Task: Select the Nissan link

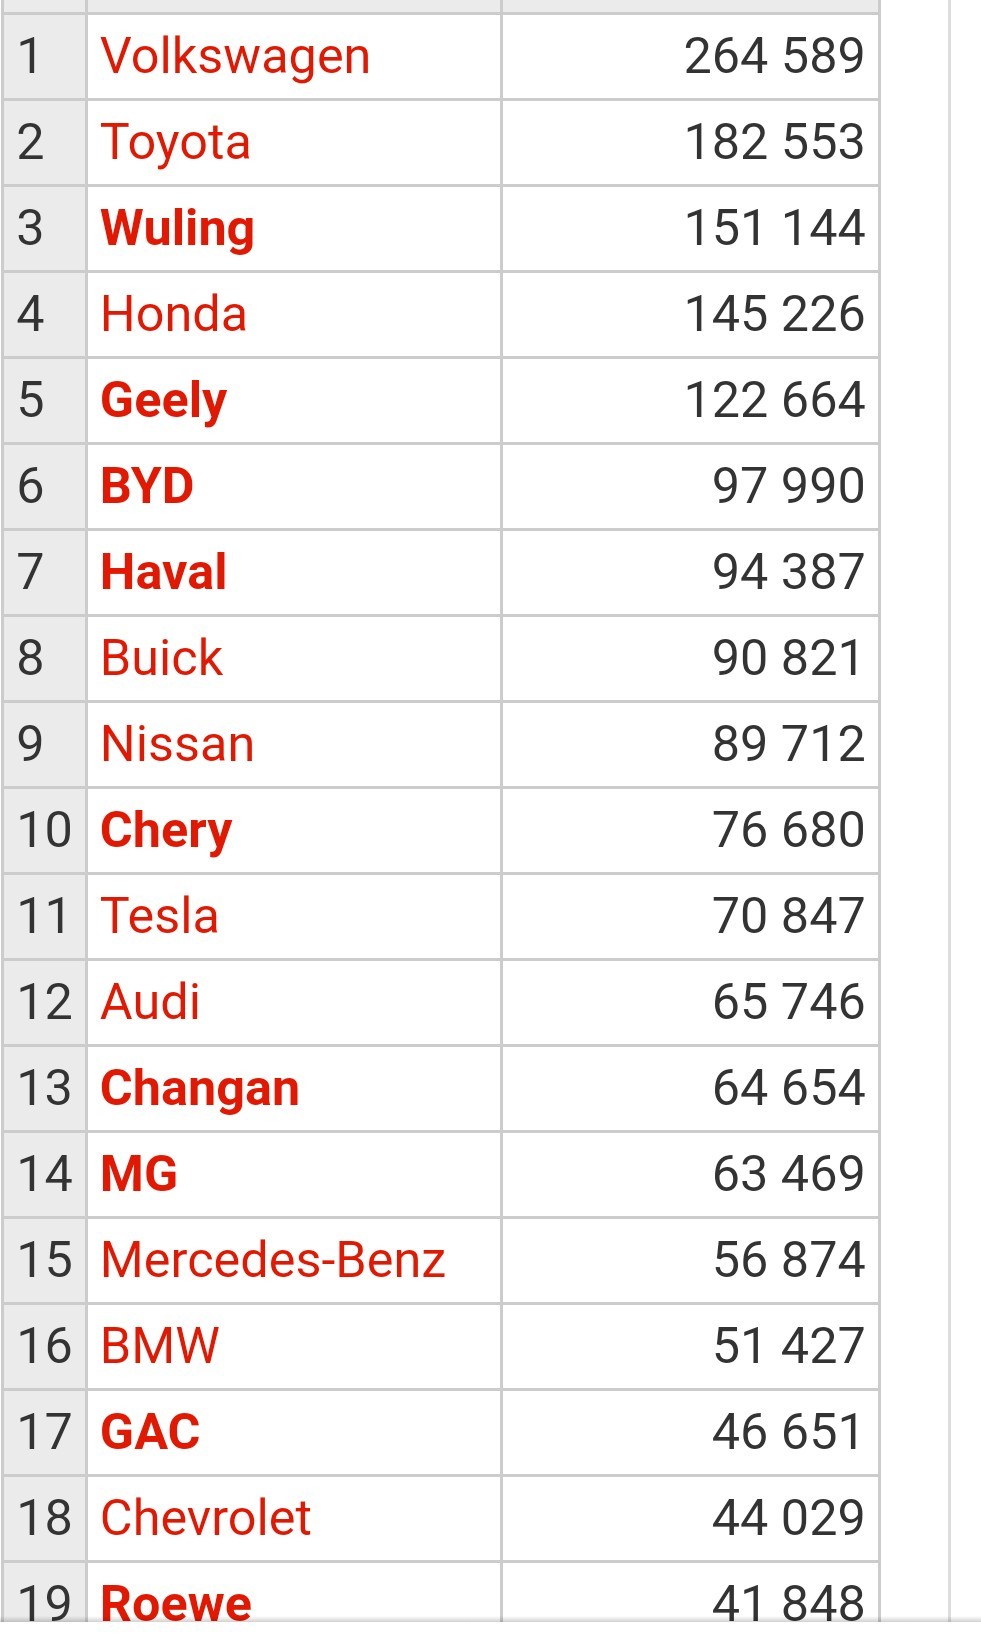Action: tap(178, 744)
